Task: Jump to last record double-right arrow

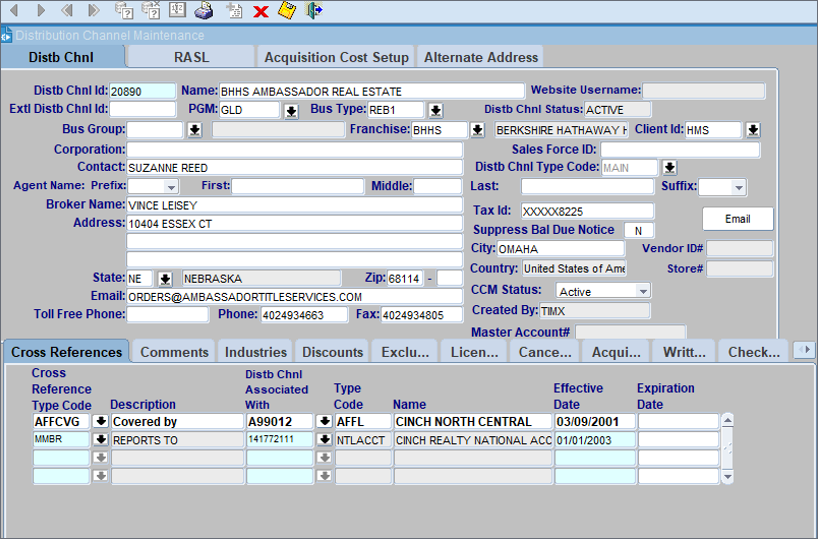Action: [94, 10]
